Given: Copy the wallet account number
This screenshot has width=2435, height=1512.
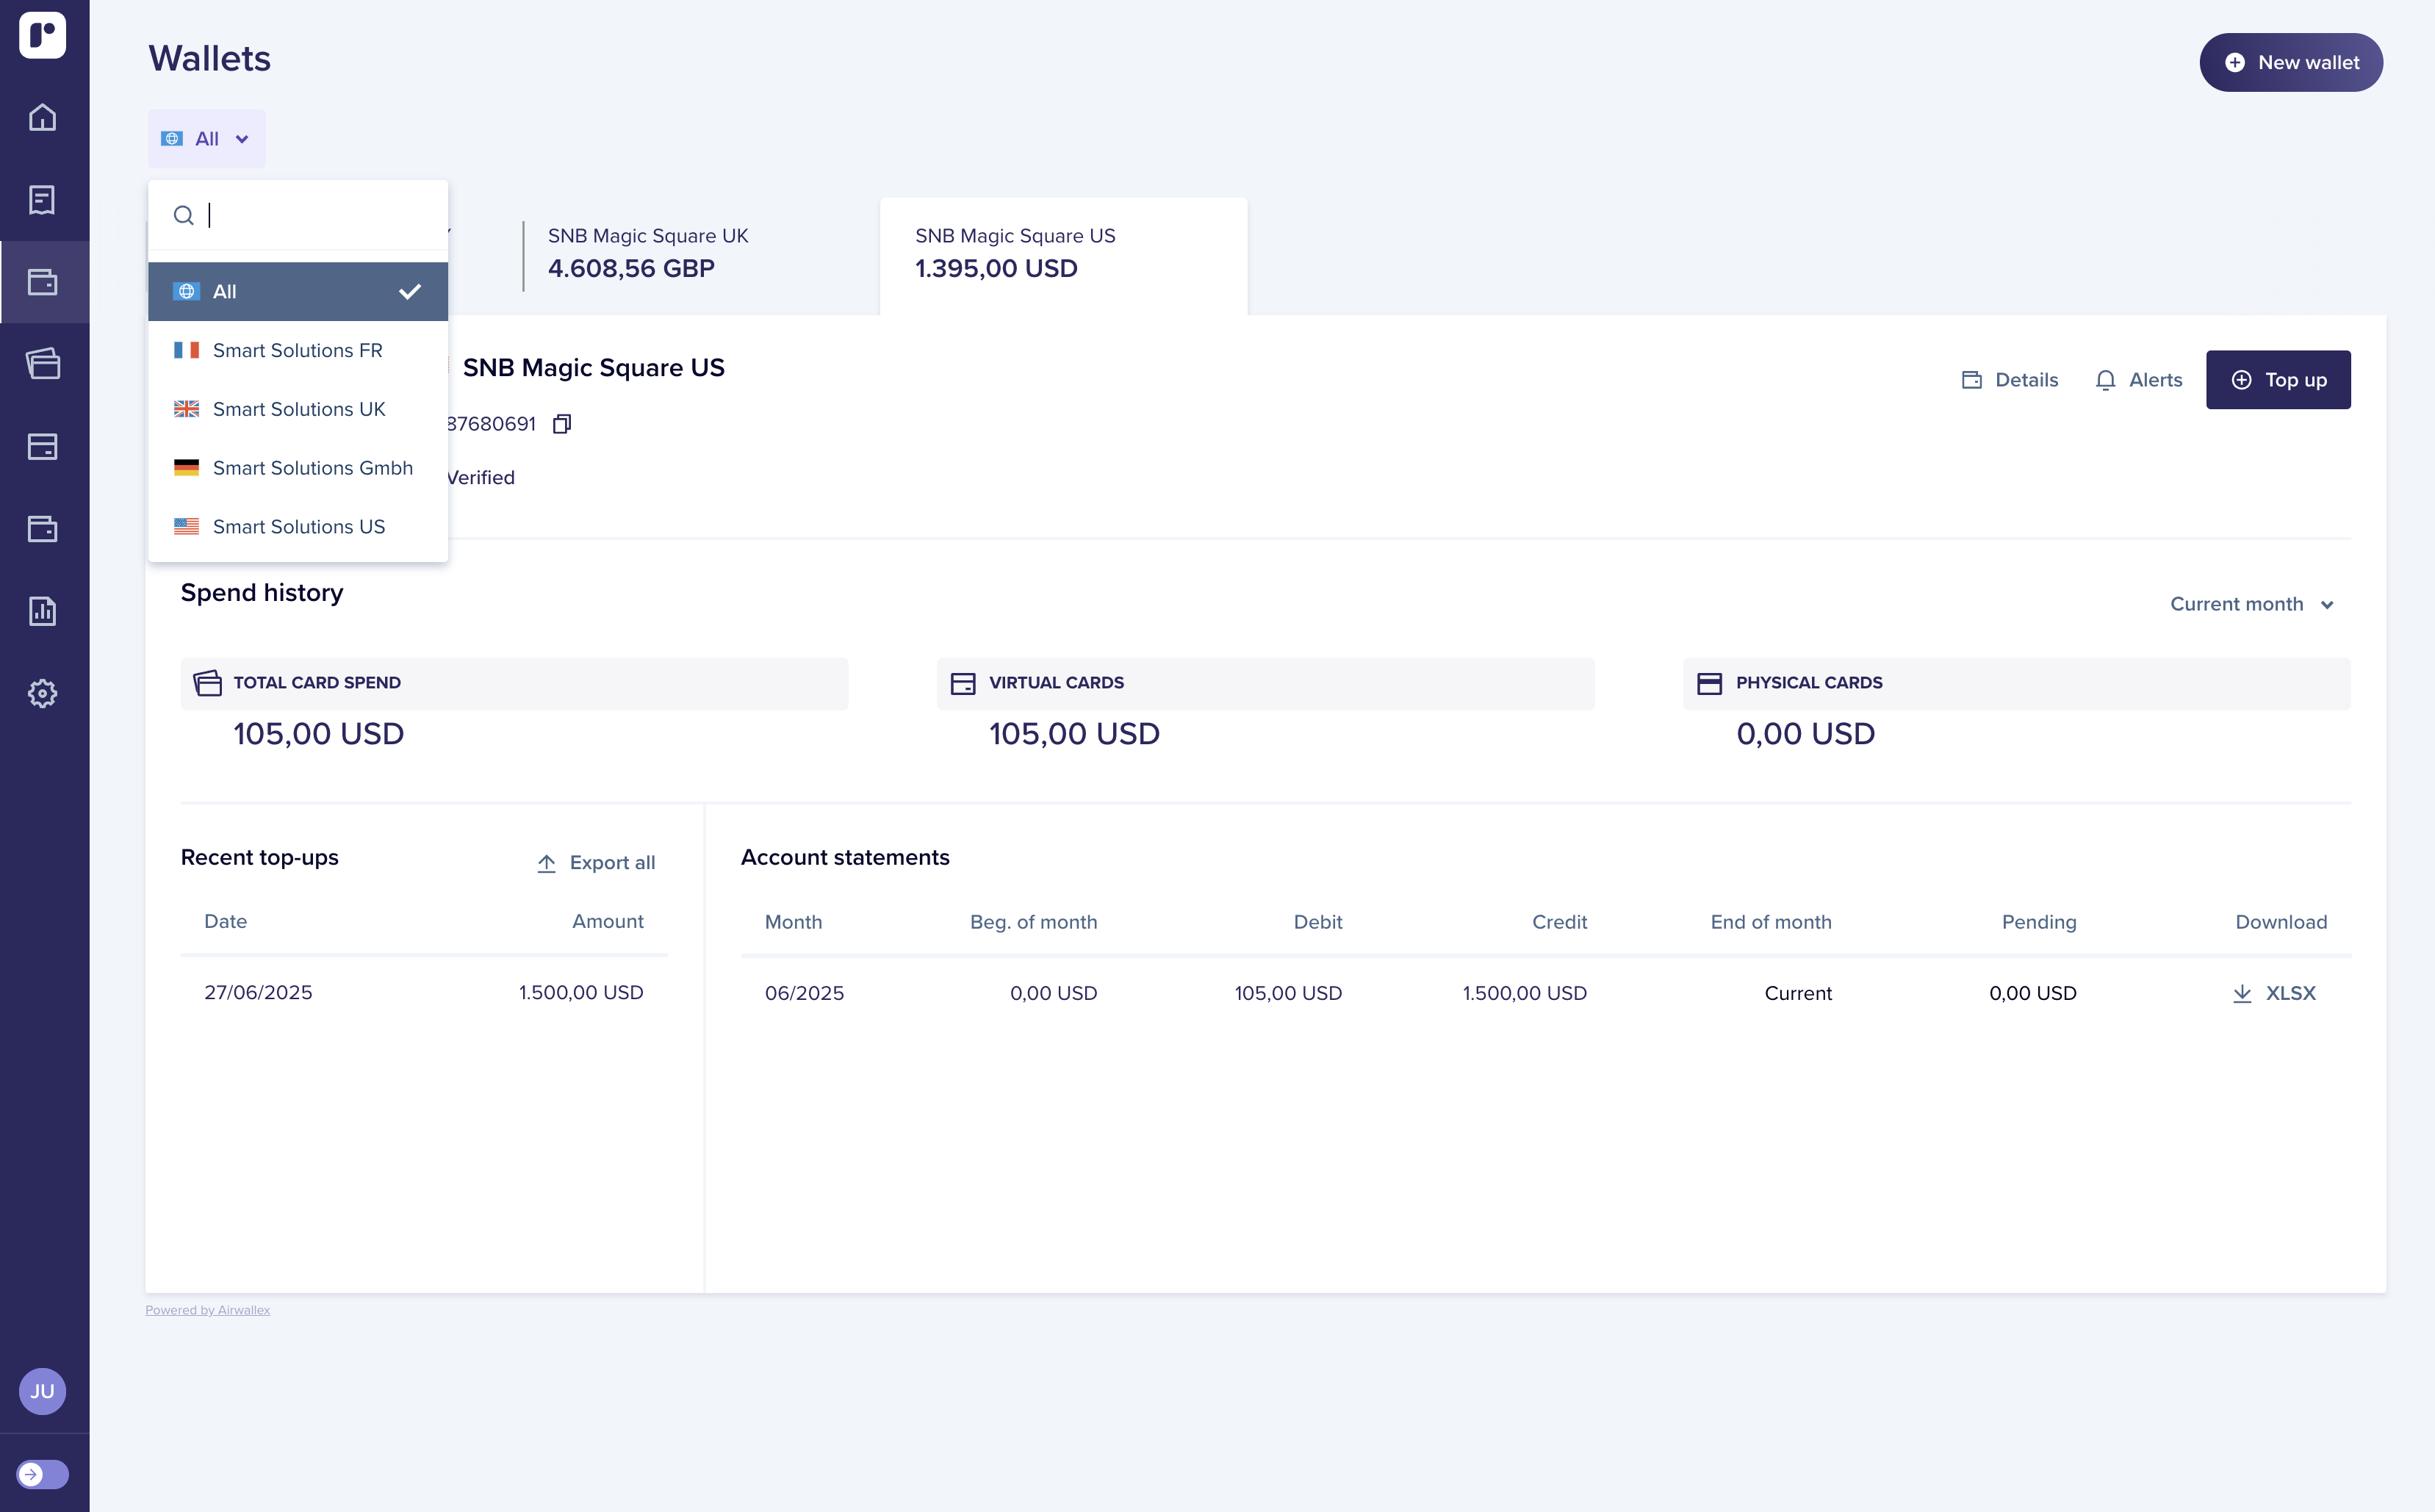Looking at the screenshot, I should coord(562,424).
